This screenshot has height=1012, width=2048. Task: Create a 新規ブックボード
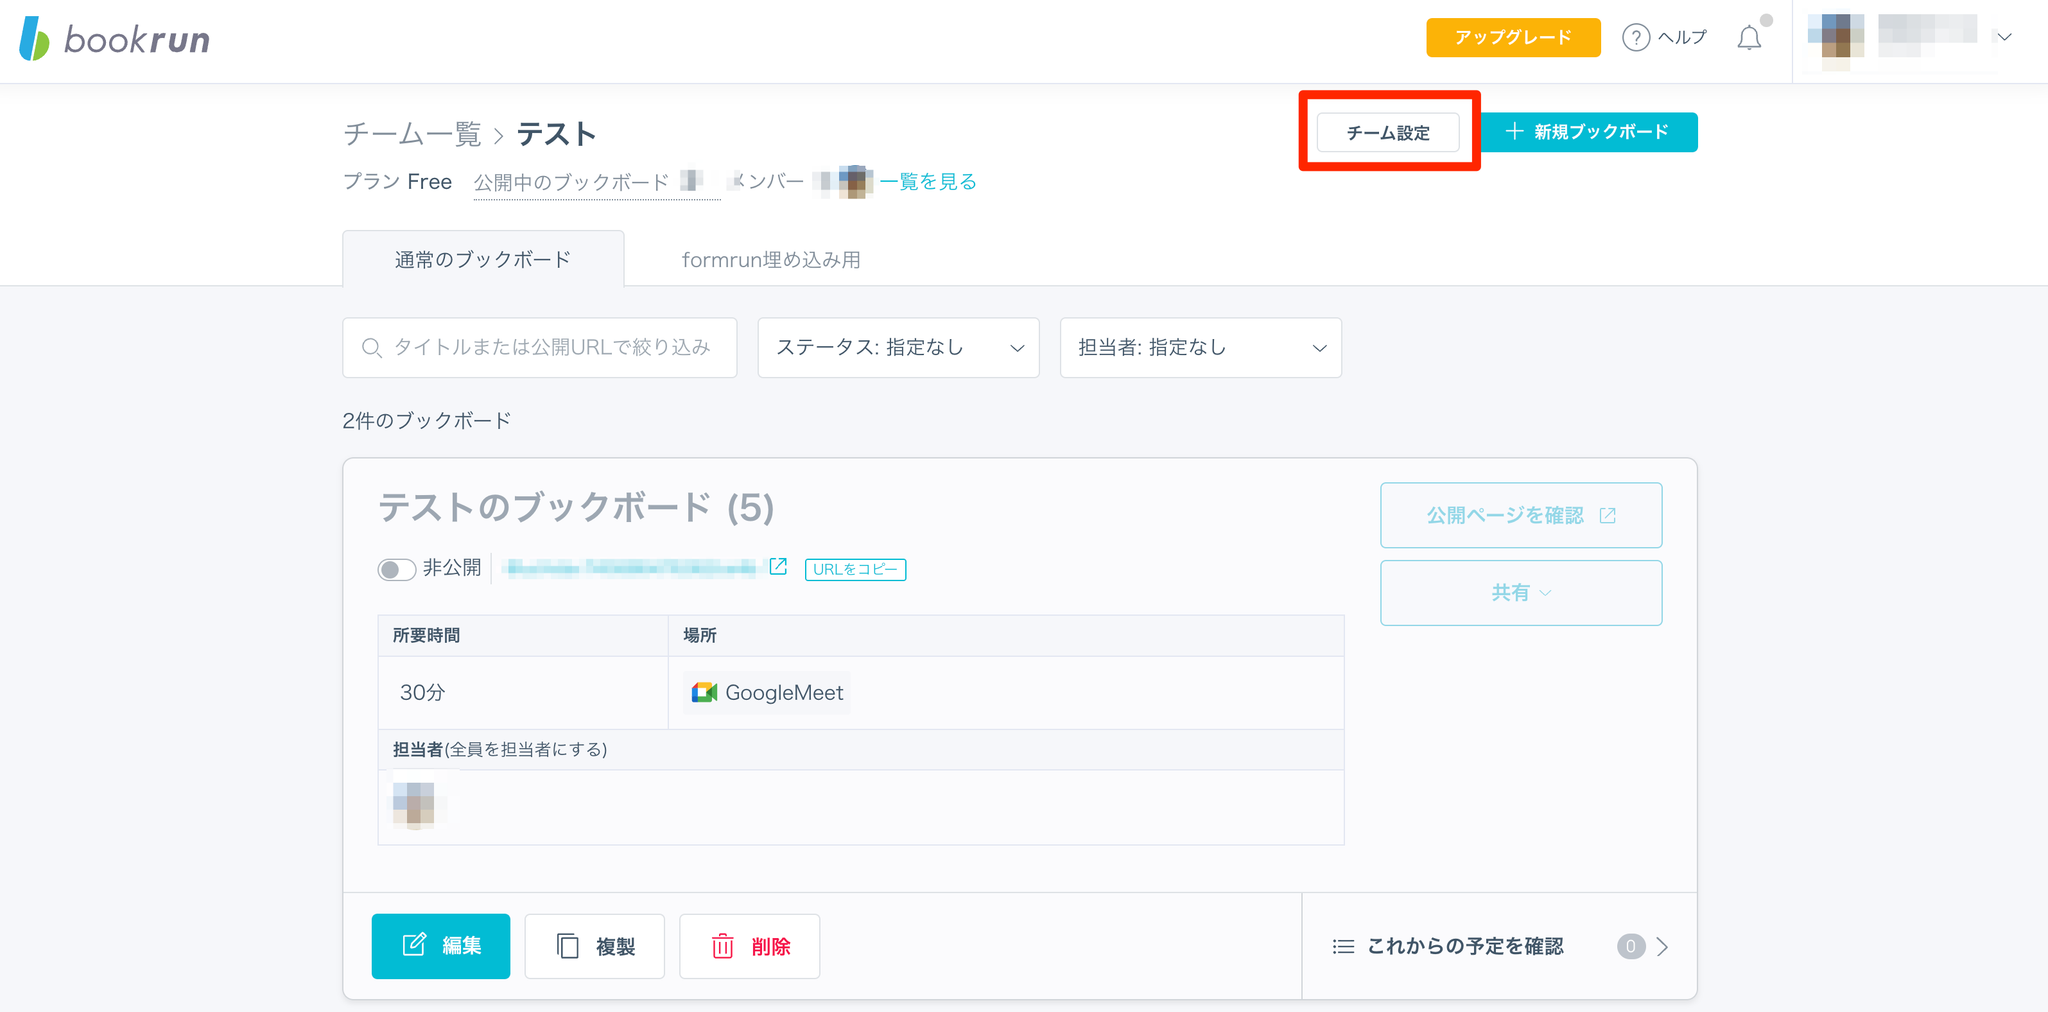(x=1588, y=132)
